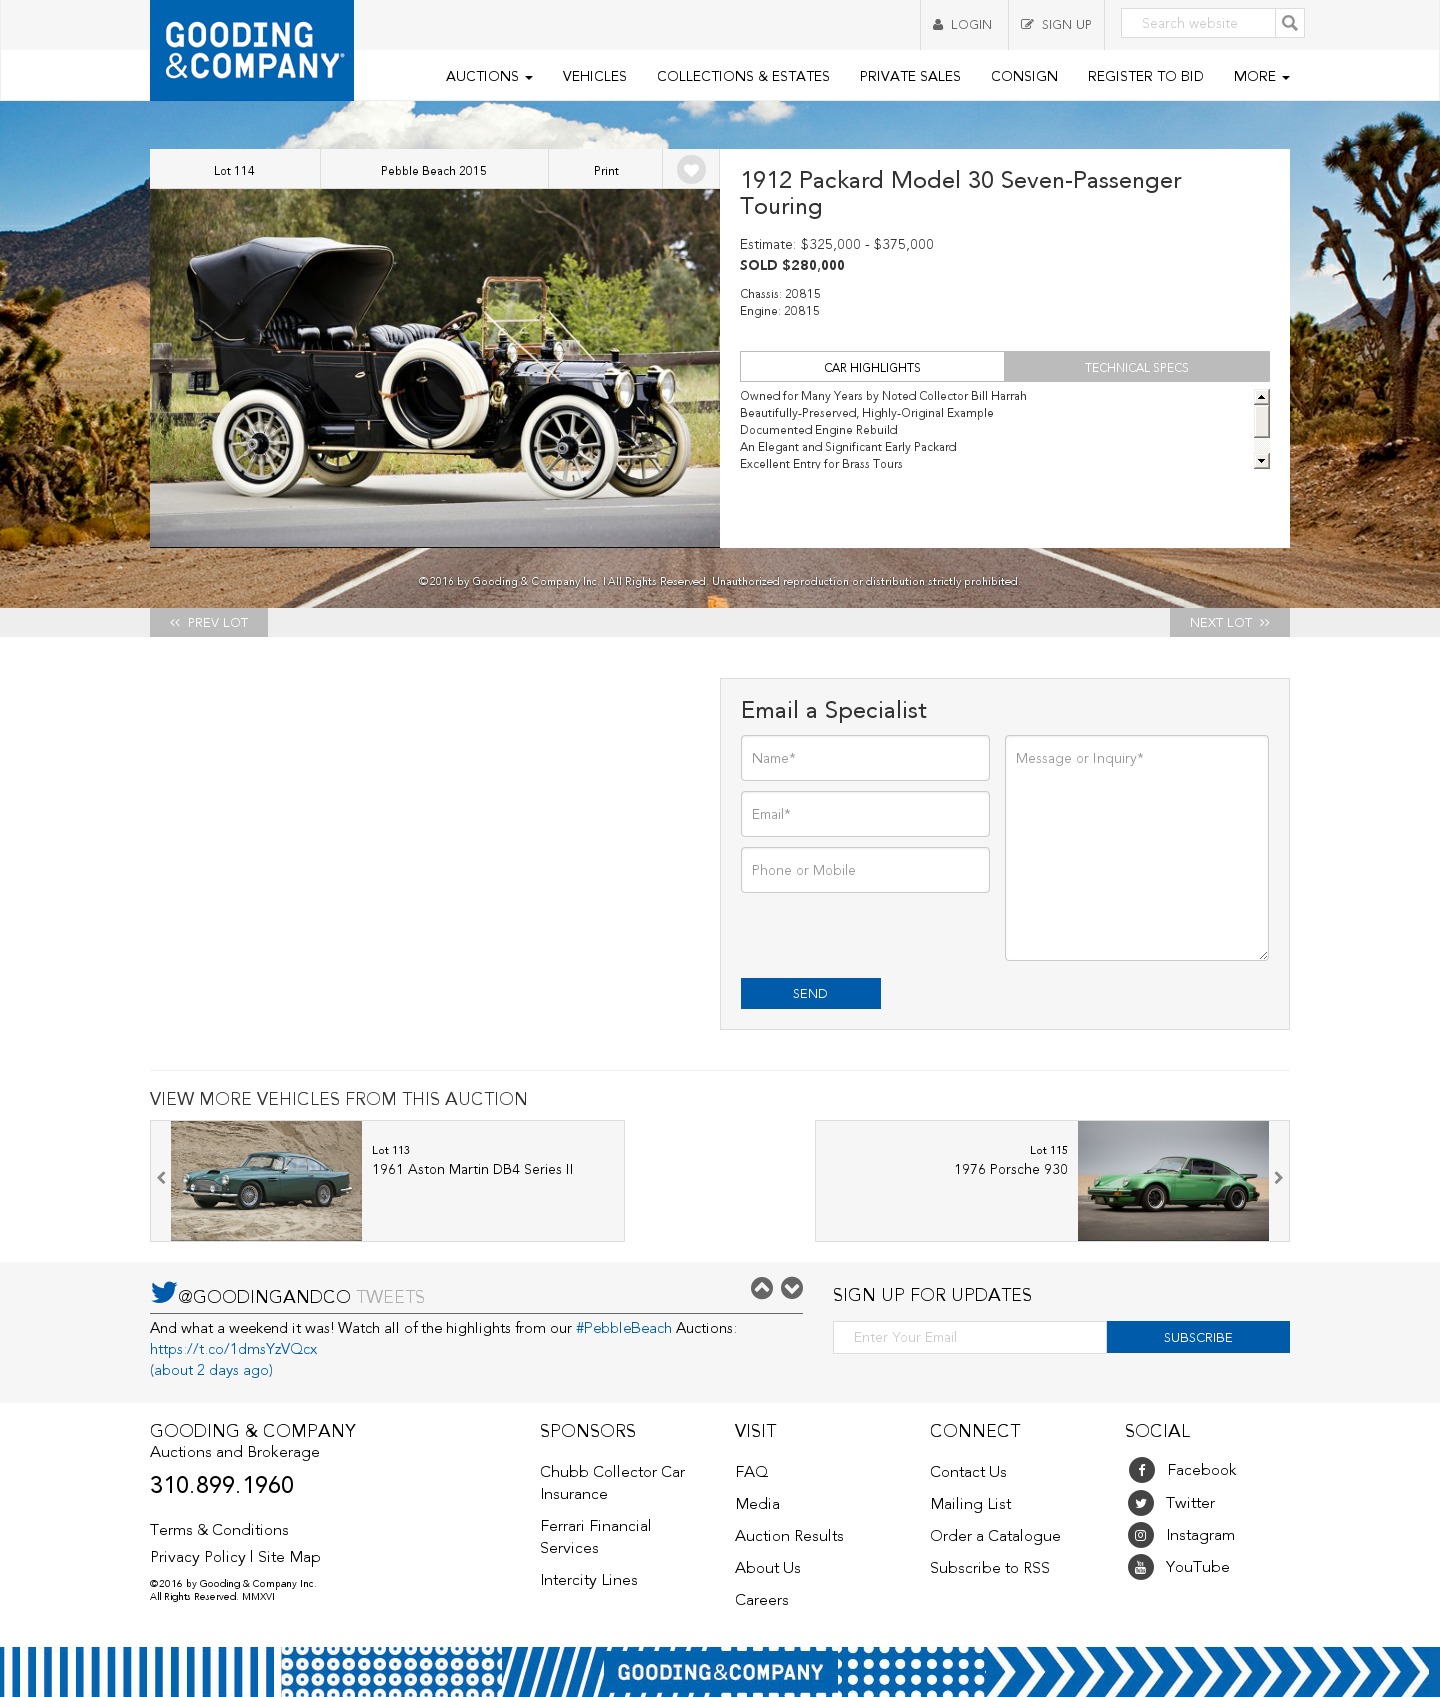Click the Send button
The height and width of the screenshot is (1697, 1440).
[811, 993]
